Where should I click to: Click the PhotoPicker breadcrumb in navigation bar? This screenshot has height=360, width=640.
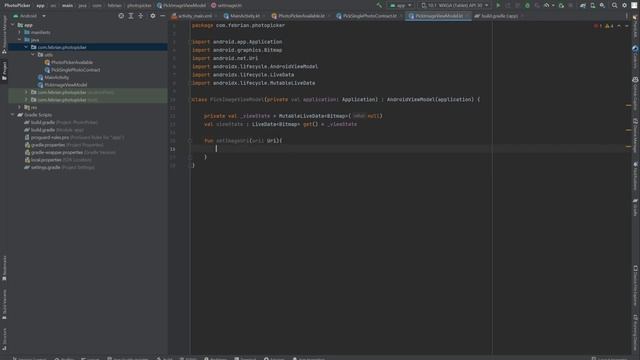click(x=18, y=6)
